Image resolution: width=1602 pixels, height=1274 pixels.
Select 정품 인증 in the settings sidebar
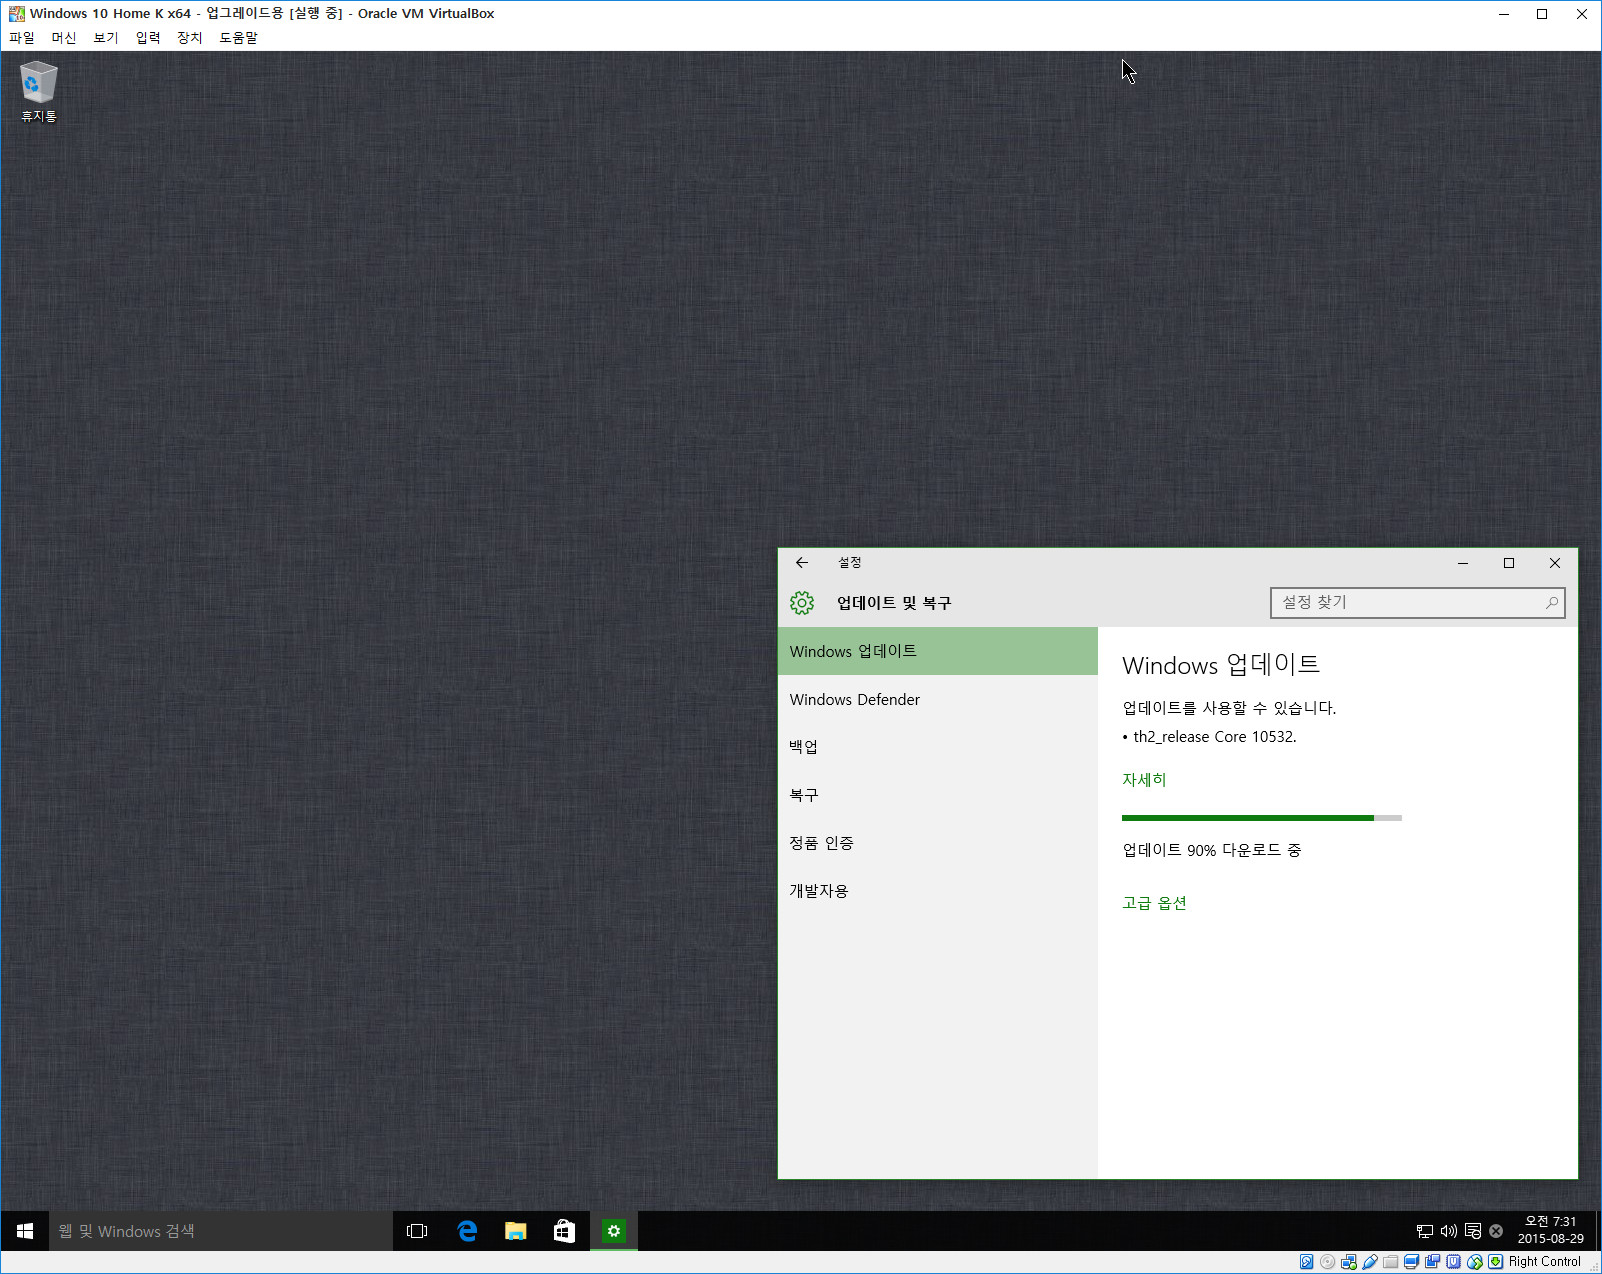pyautogui.click(x=938, y=843)
